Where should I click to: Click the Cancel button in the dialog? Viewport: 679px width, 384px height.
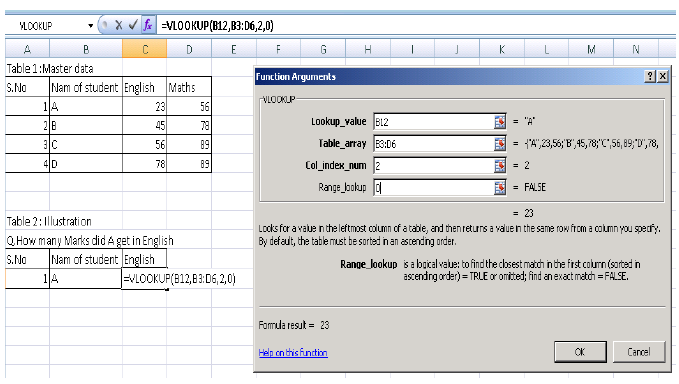click(x=639, y=352)
